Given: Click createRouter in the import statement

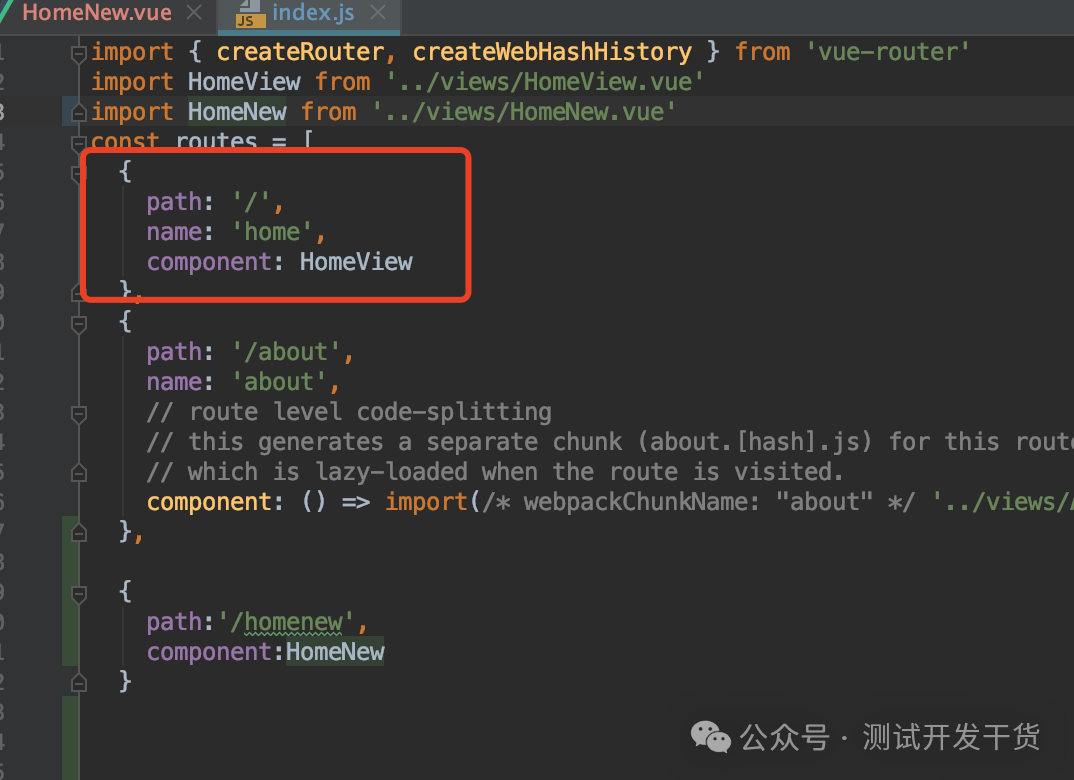Looking at the screenshot, I should pyautogui.click(x=301, y=52).
